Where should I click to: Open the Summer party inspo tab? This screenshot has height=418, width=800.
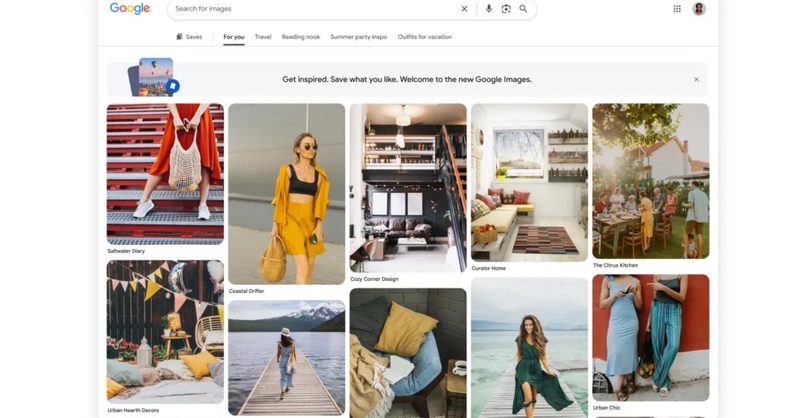coord(359,37)
